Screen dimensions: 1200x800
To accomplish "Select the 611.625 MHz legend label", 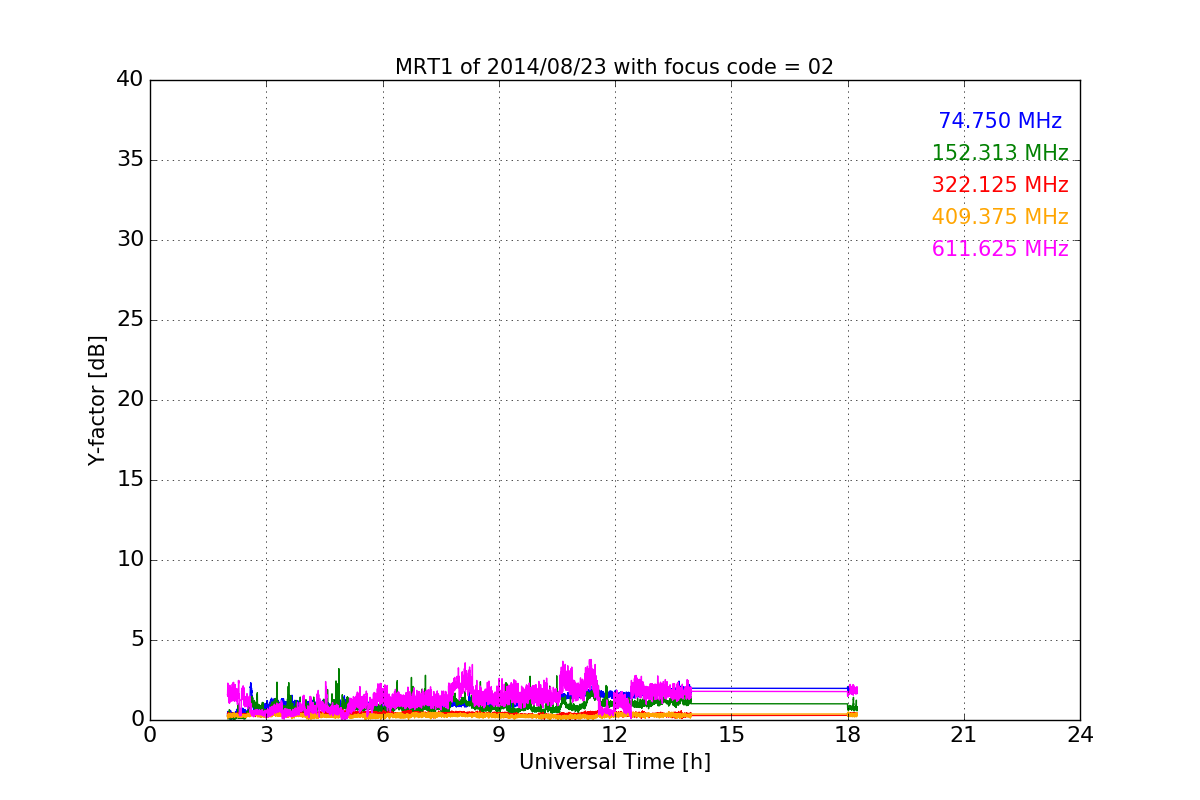I will pos(1000,249).
